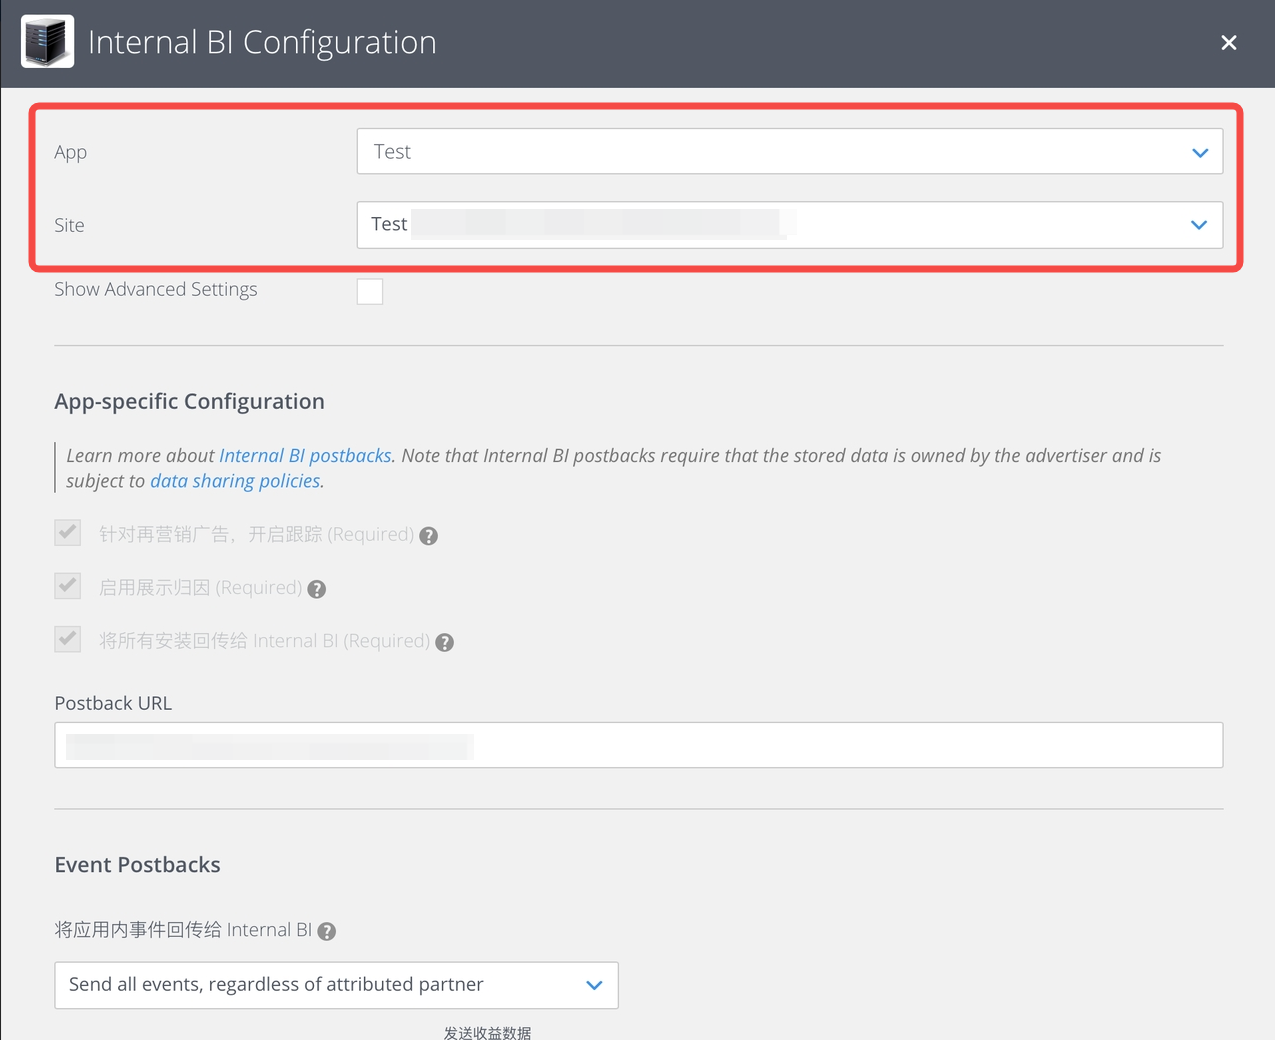
Task: Click the Internal BI Configuration title text
Action: pyautogui.click(x=263, y=42)
